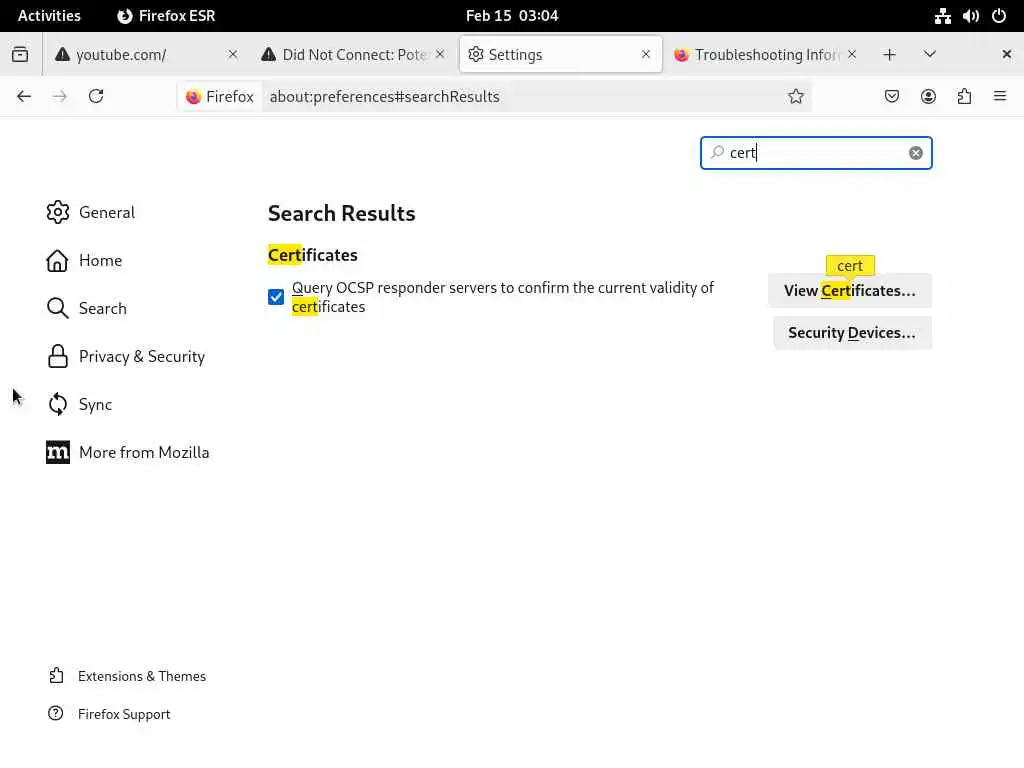Bookmark this page with the star icon
The height and width of the screenshot is (768, 1024).
pos(796,96)
